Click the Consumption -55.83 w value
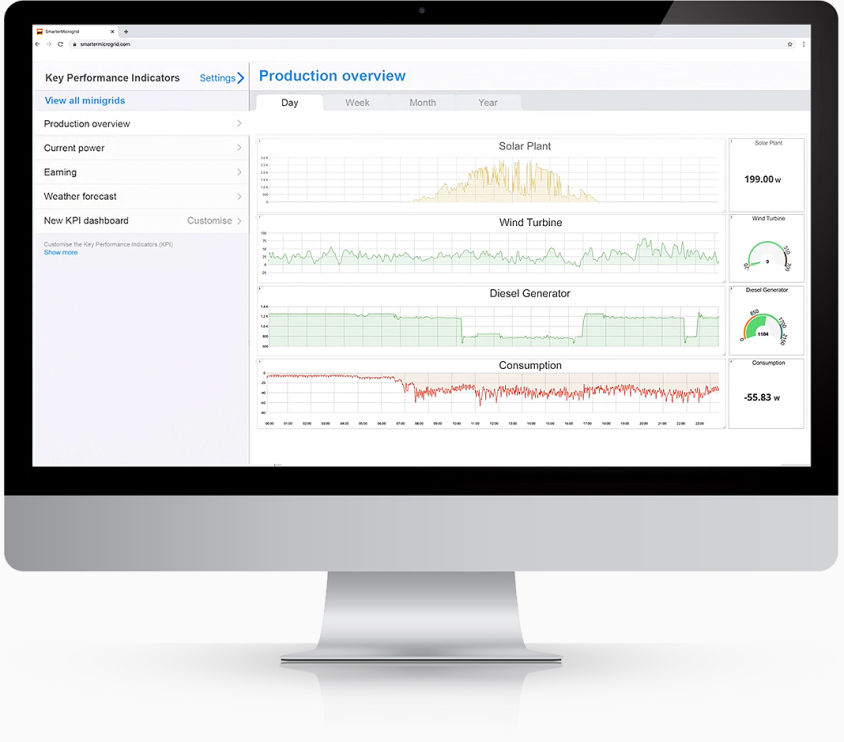This screenshot has width=844, height=742. pos(762,398)
